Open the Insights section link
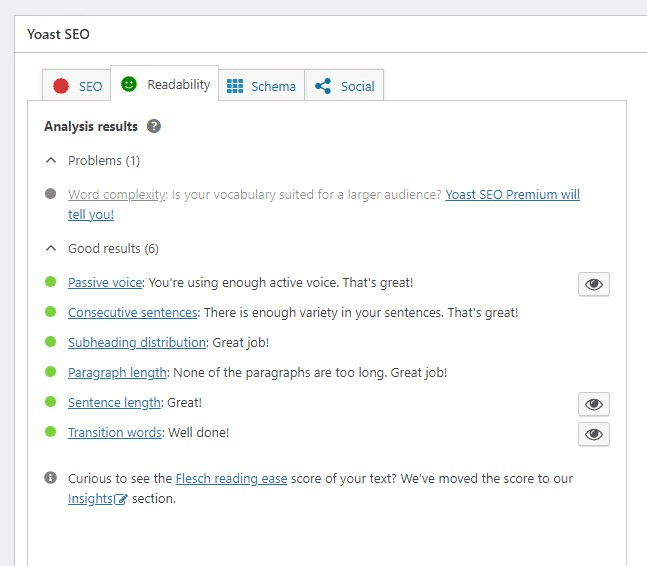 [98, 499]
